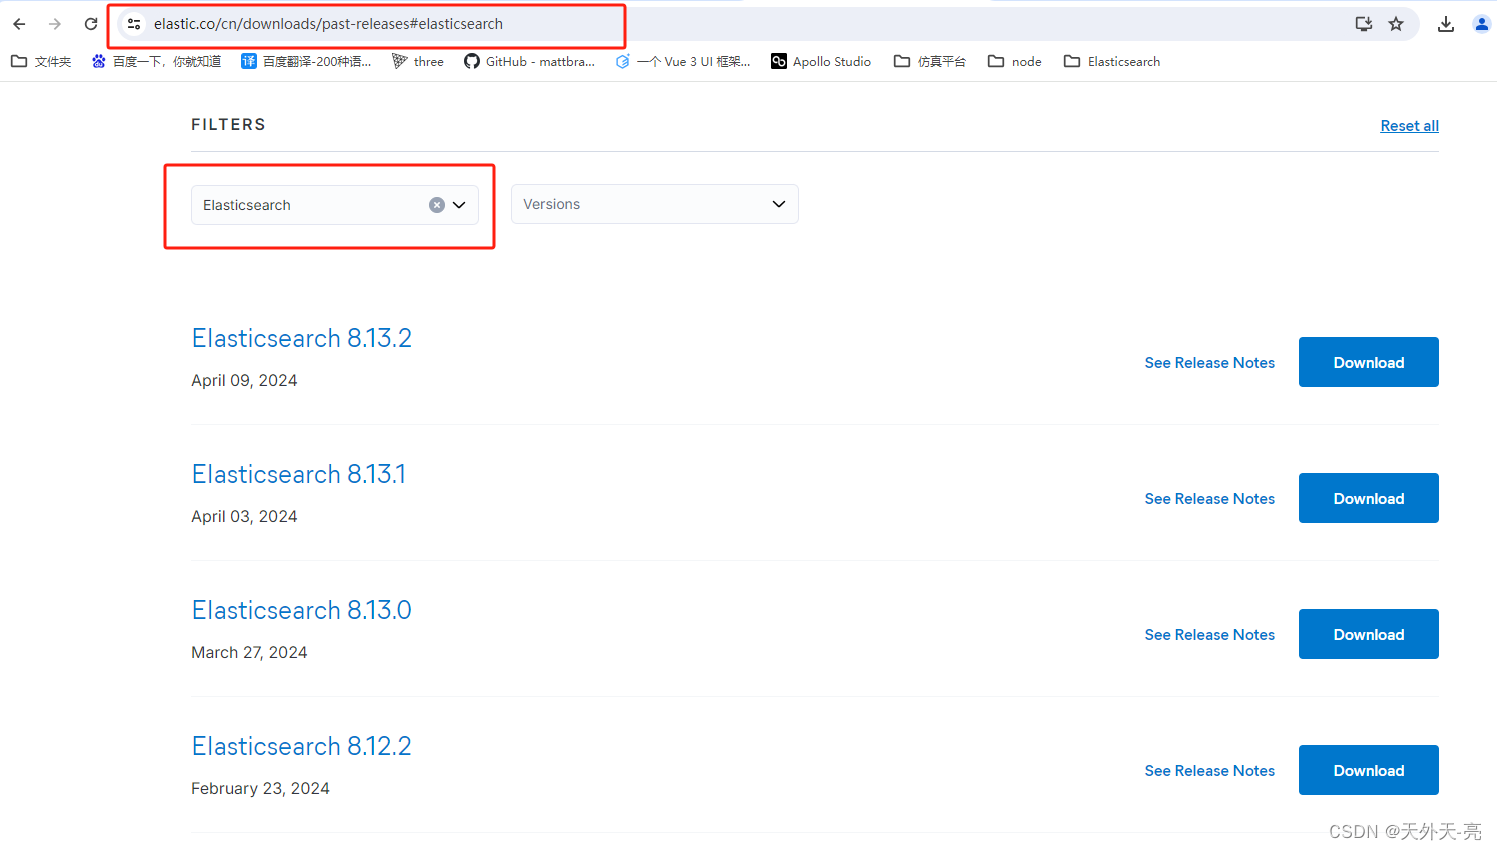The width and height of the screenshot is (1497, 850).
Task: Open the Elasticsearch 8.13.1 title link
Action: [299, 474]
